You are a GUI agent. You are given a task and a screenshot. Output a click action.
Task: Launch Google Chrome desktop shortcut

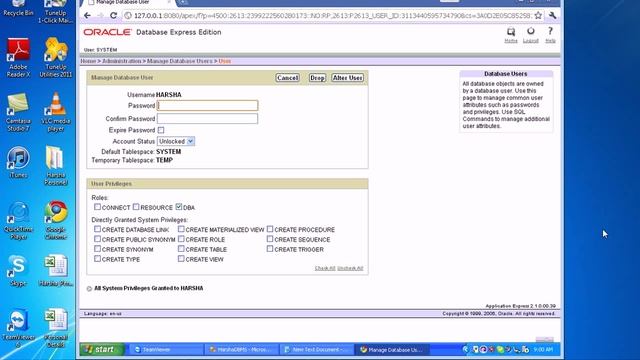tap(56, 220)
